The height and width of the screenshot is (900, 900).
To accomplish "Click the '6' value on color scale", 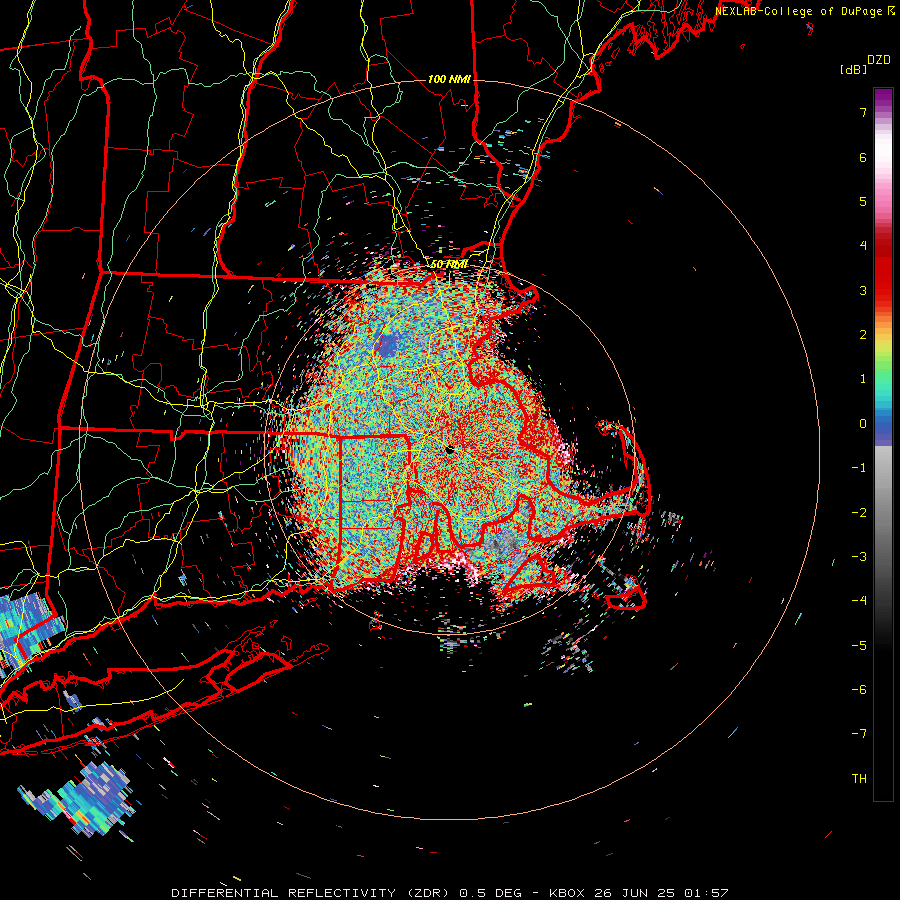I will point(863,157).
